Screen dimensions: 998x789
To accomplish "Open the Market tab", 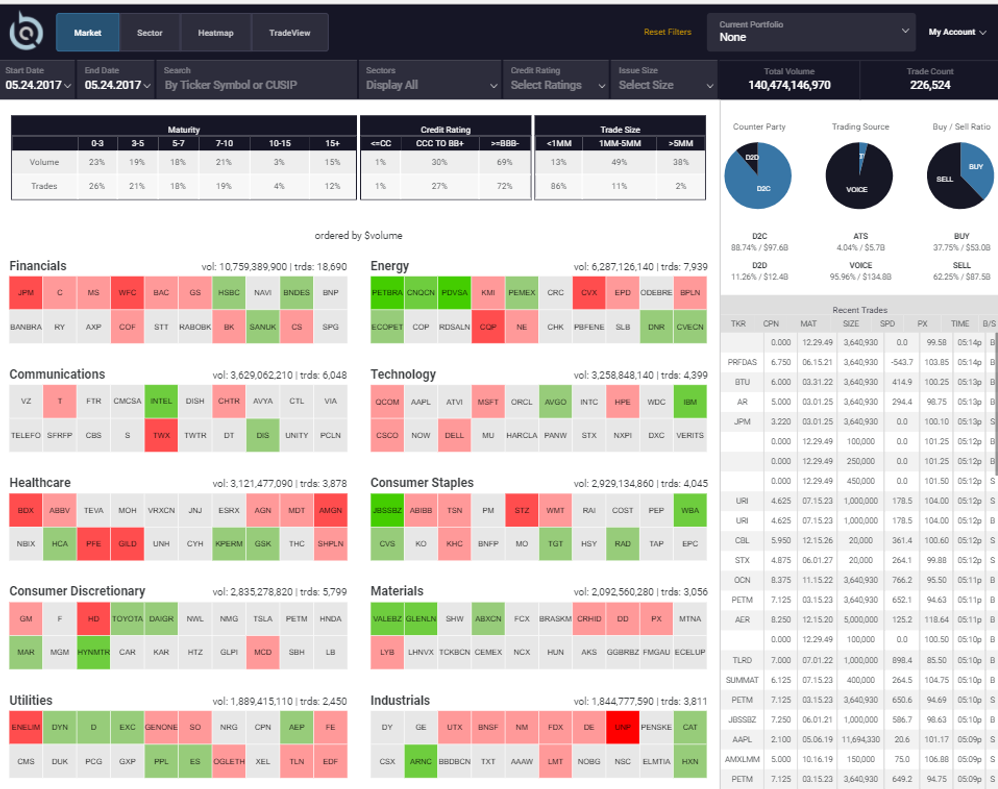I will pyautogui.click(x=87, y=32).
